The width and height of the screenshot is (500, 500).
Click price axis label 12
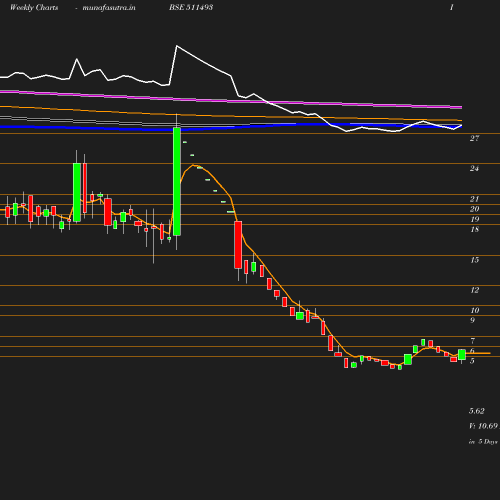tap(474, 290)
